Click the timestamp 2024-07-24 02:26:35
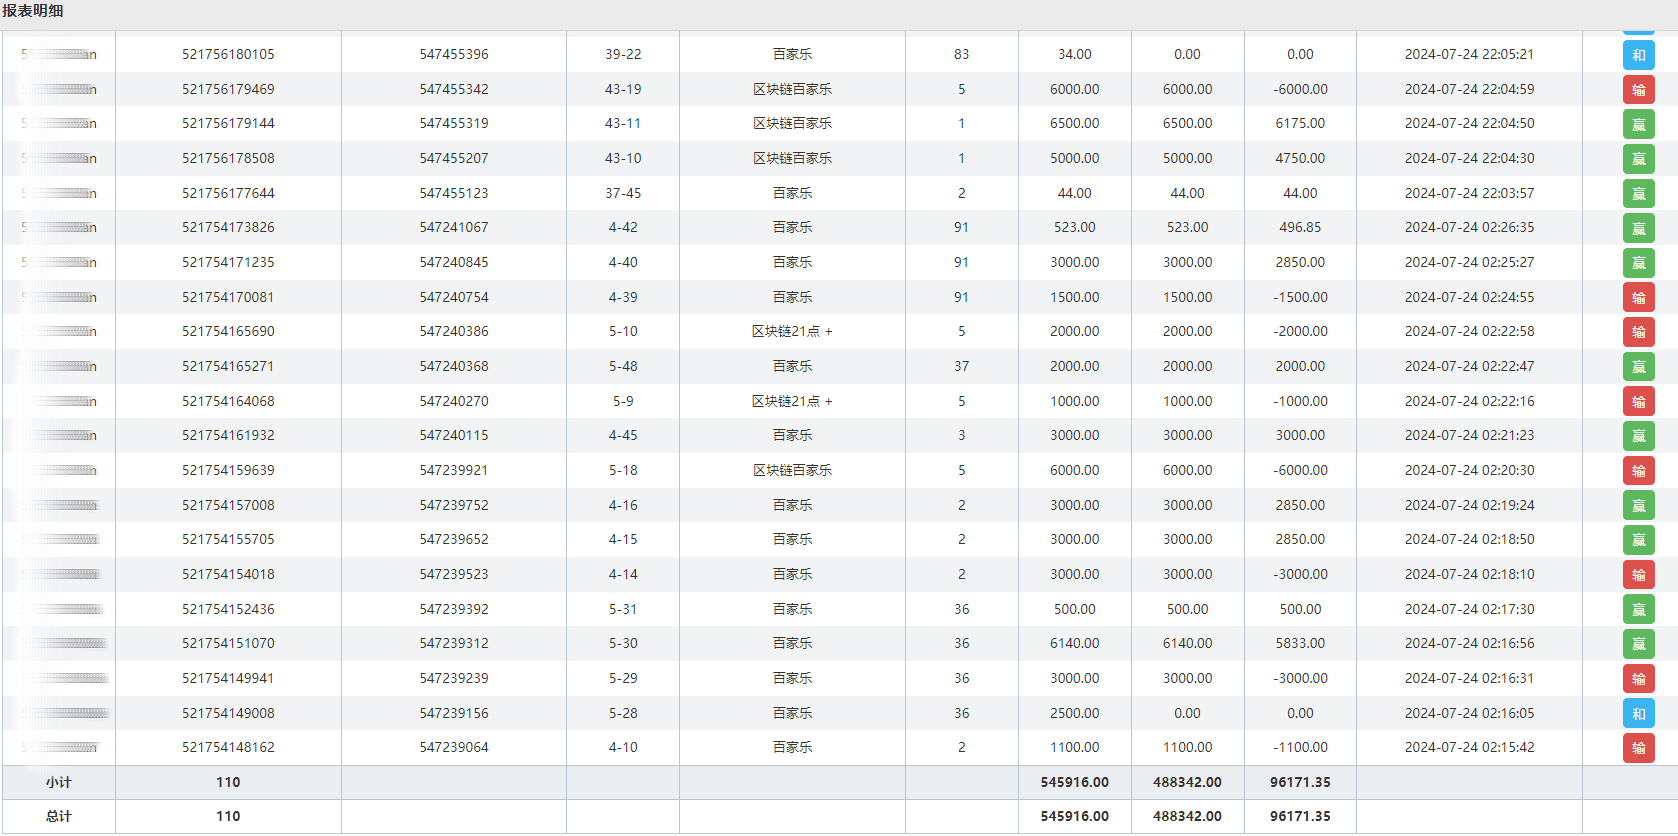 [x=1469, y=228]
